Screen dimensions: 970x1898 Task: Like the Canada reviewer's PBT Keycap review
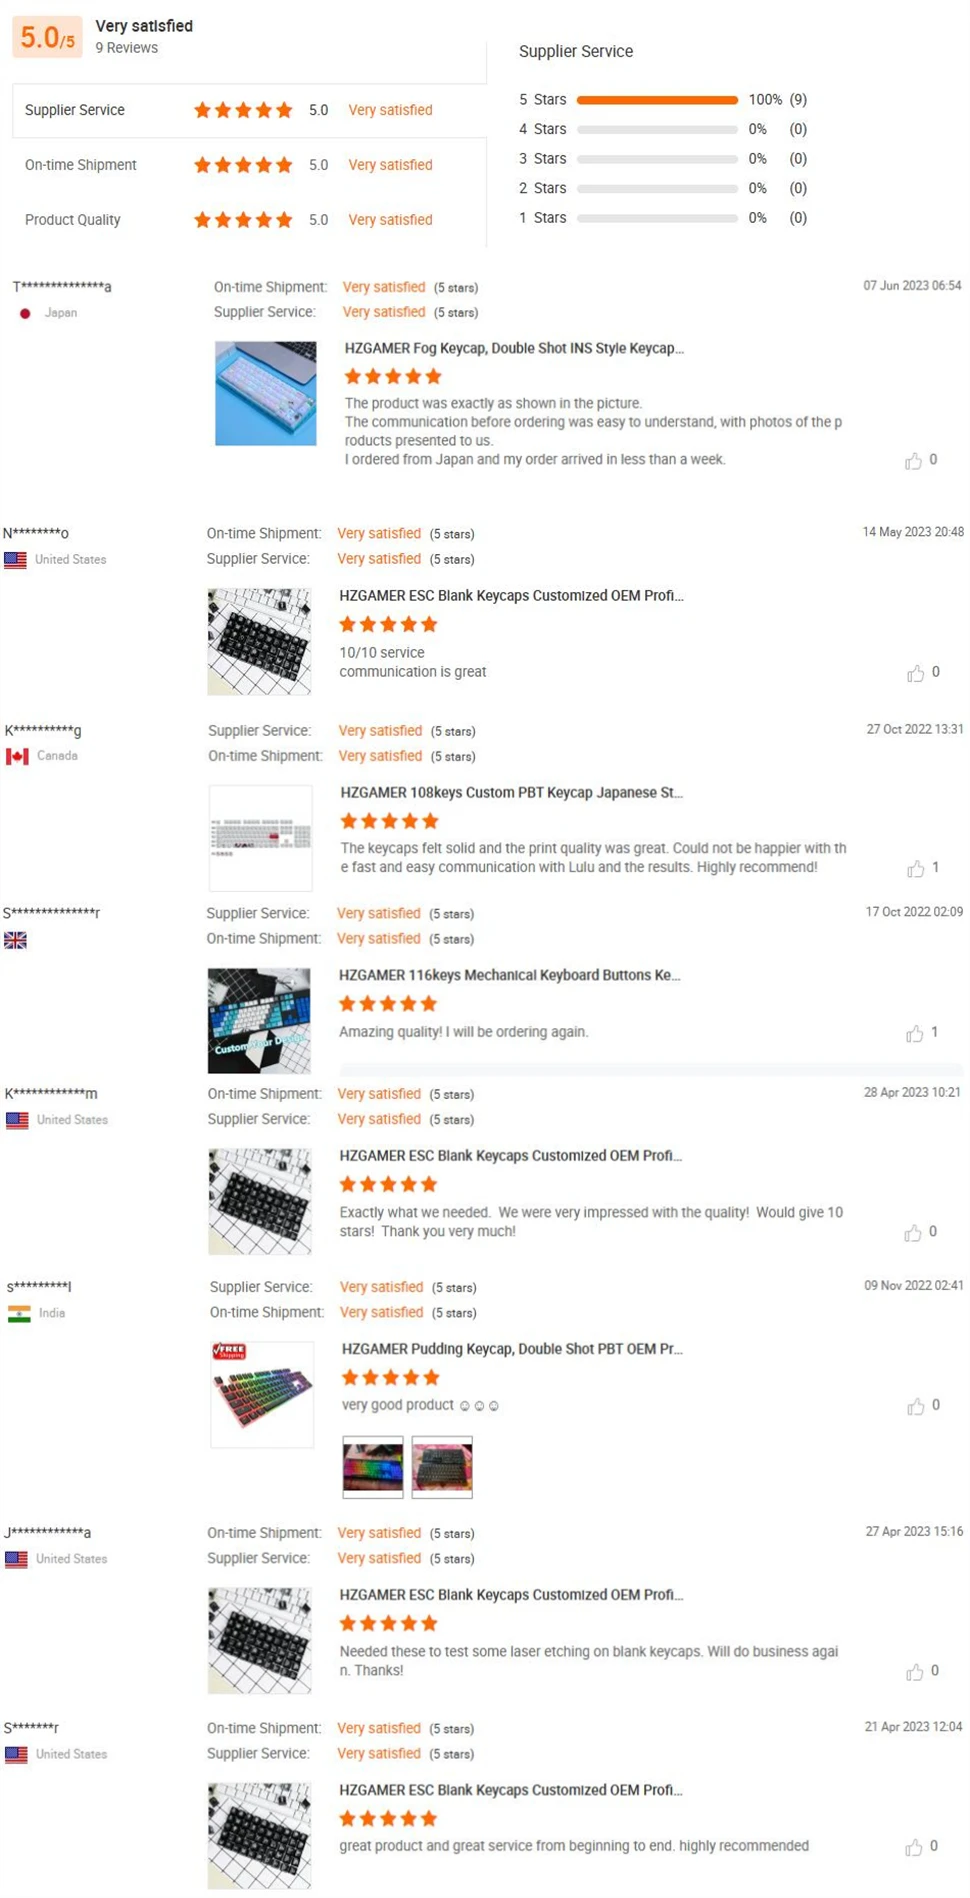pyautogui.click(x=915, y=868)
